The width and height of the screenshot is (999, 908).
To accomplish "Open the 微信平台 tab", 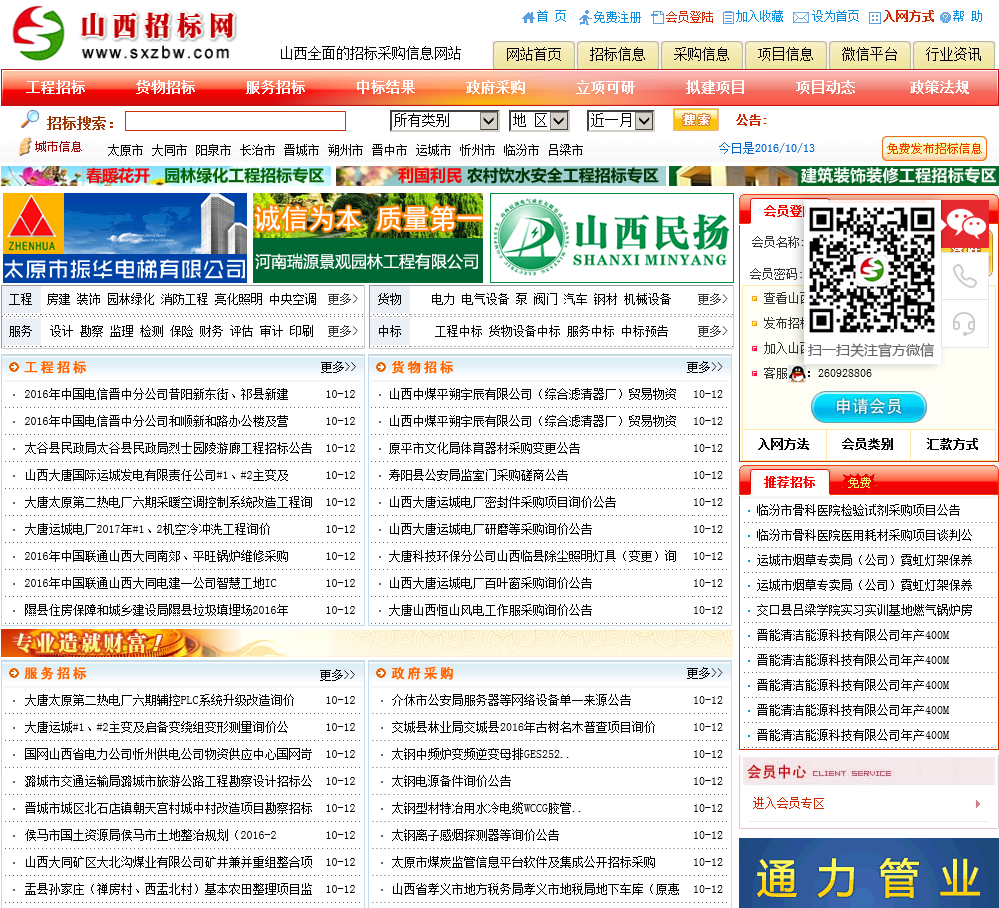I will coord(869,55).
